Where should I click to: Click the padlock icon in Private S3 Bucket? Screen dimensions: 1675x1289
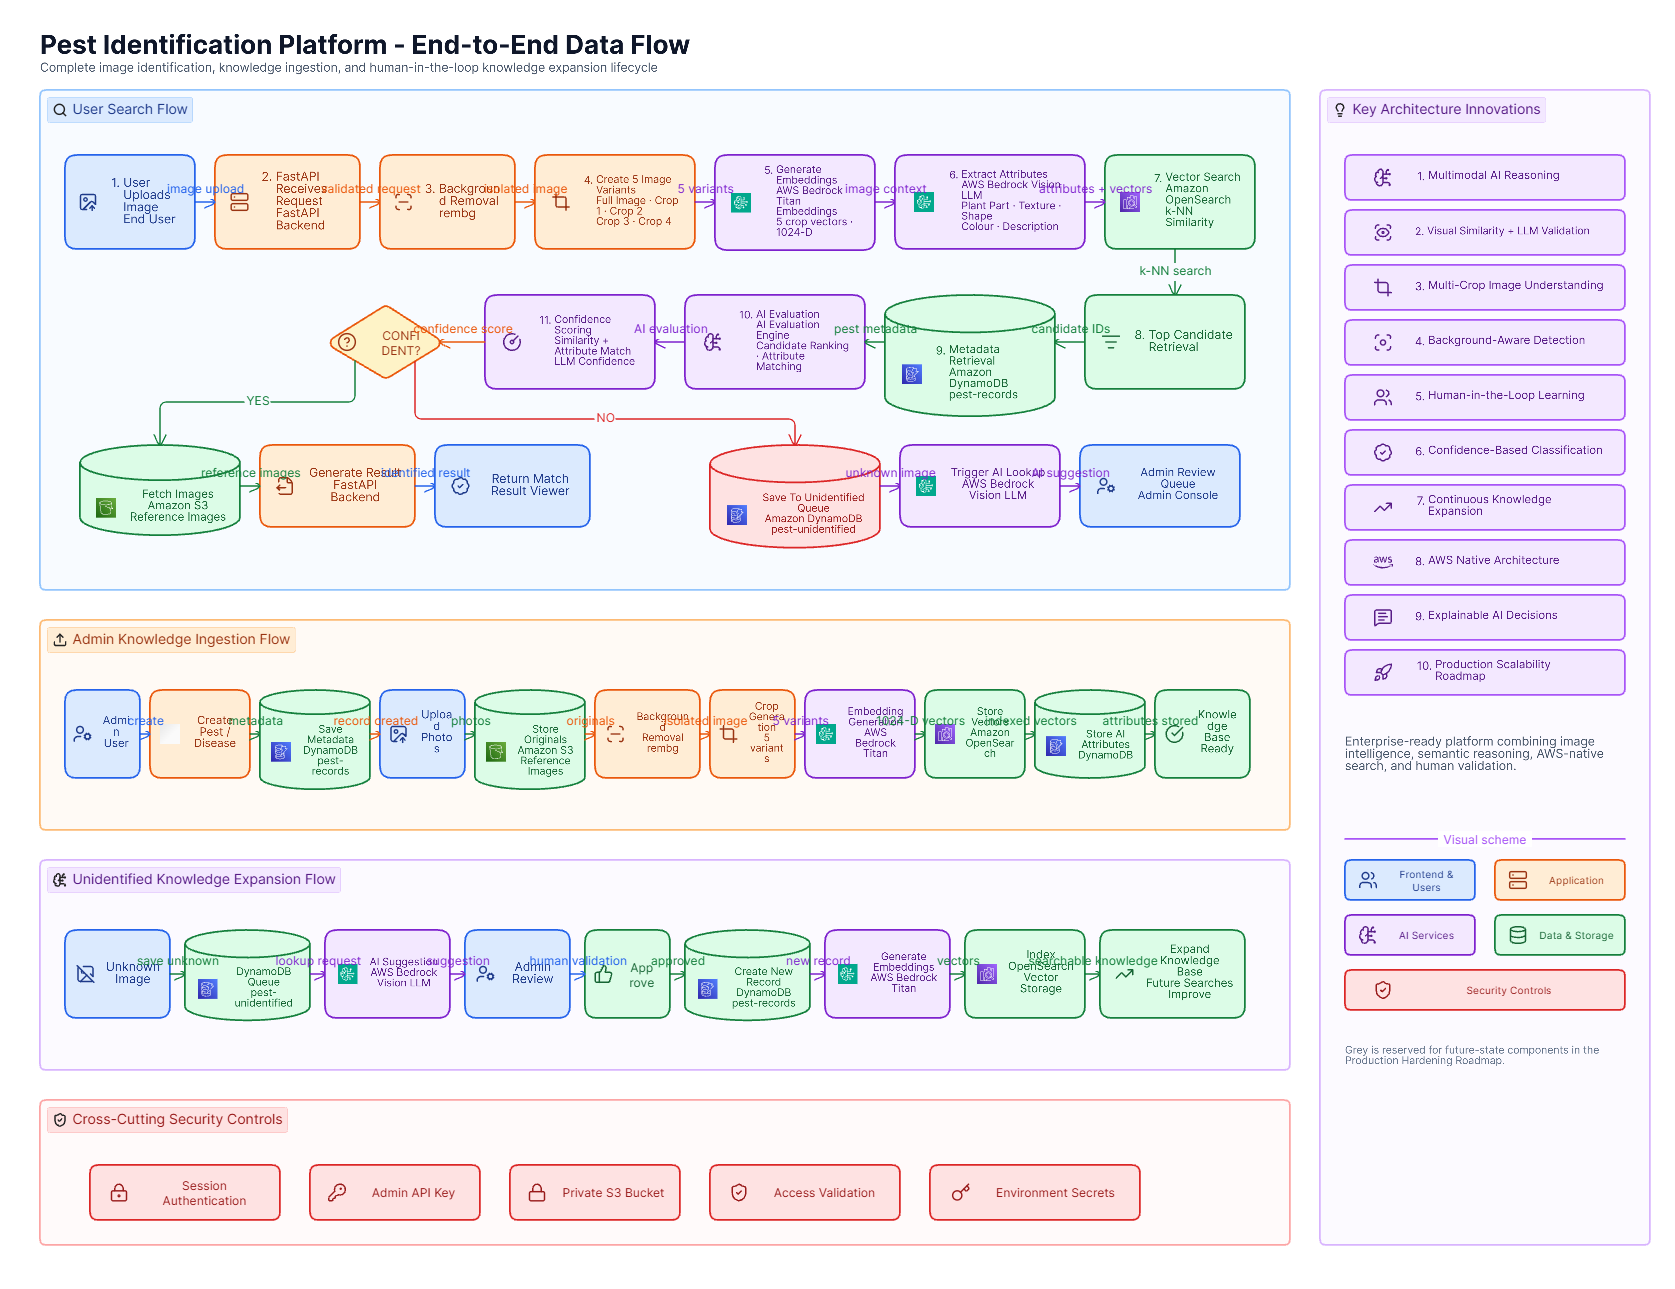(x=537, y=1192)
